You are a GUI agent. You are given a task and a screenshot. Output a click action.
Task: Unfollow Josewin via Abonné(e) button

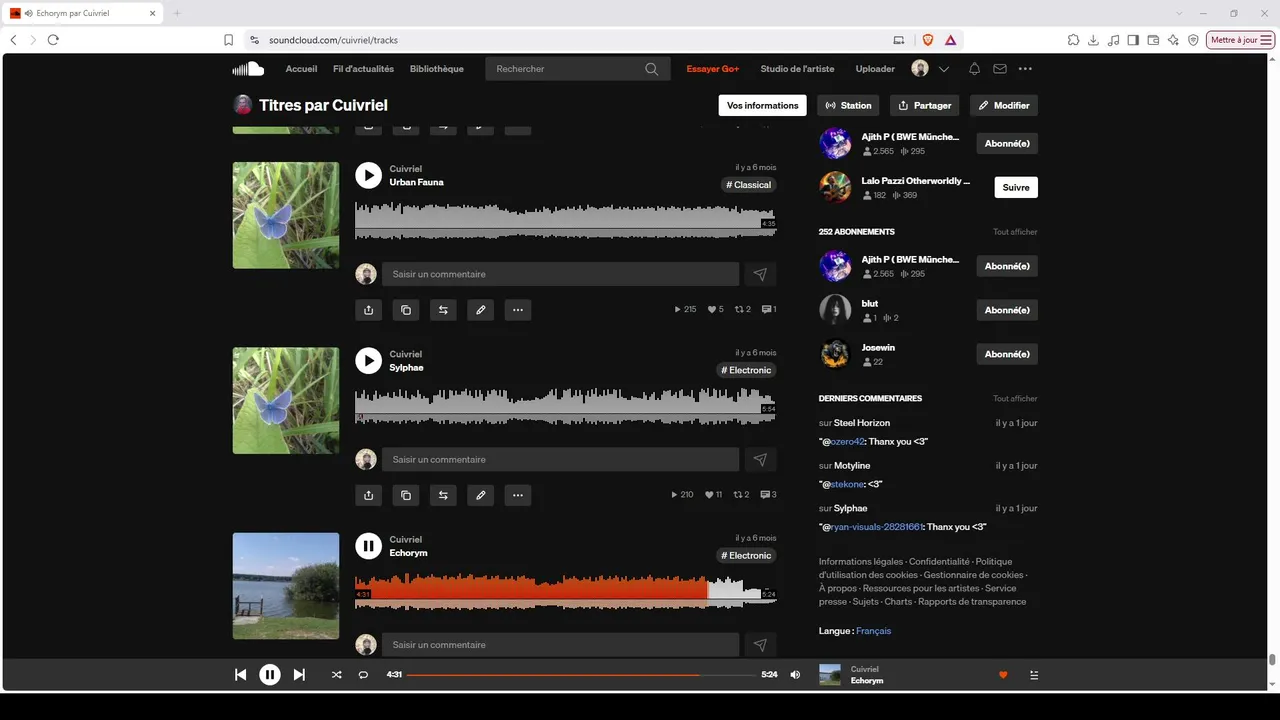(x=1007, y=354)
